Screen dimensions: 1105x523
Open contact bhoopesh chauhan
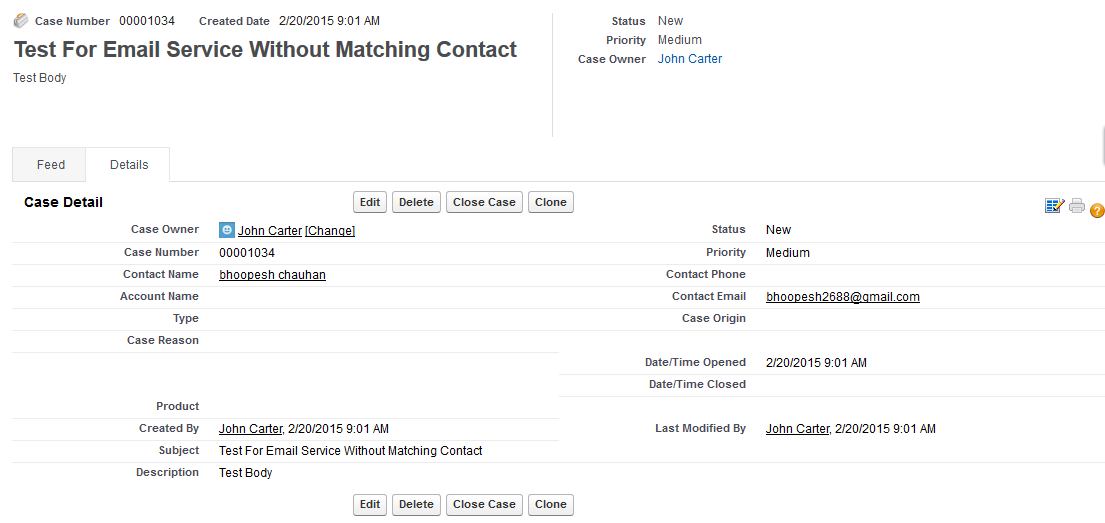pos(272,275)
